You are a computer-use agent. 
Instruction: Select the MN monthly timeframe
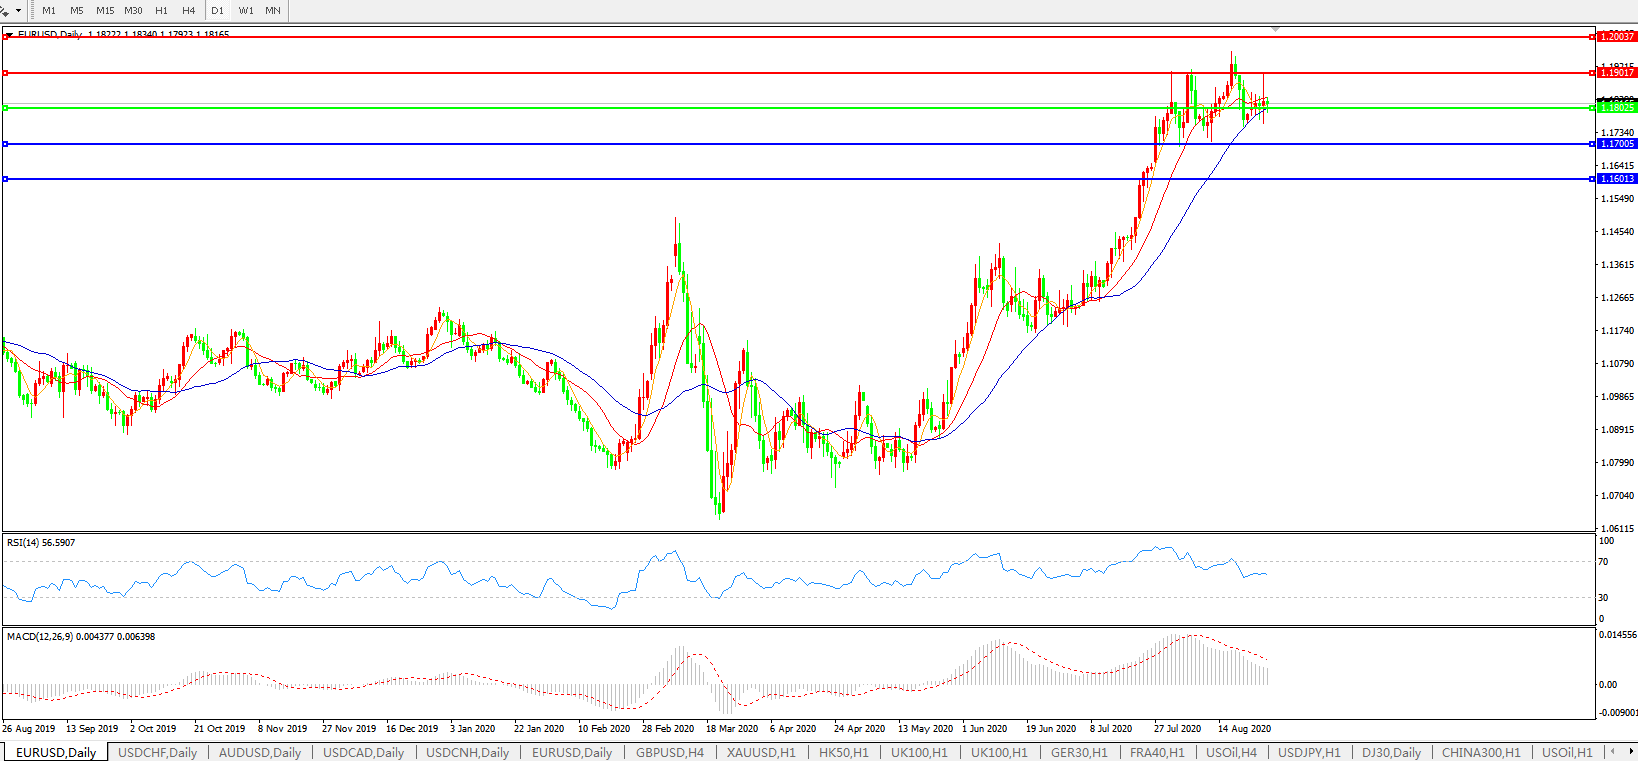tap(273, 10)
